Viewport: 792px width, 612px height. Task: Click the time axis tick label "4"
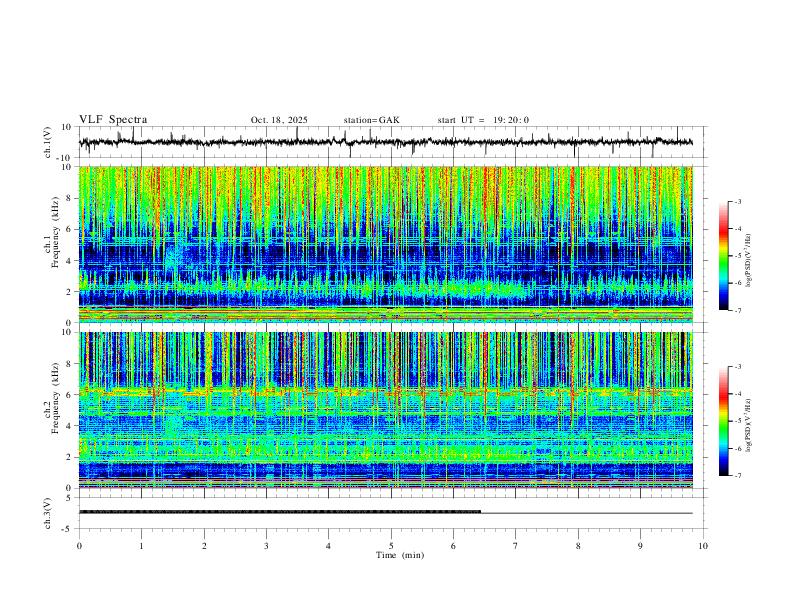(x=328, y=546)
